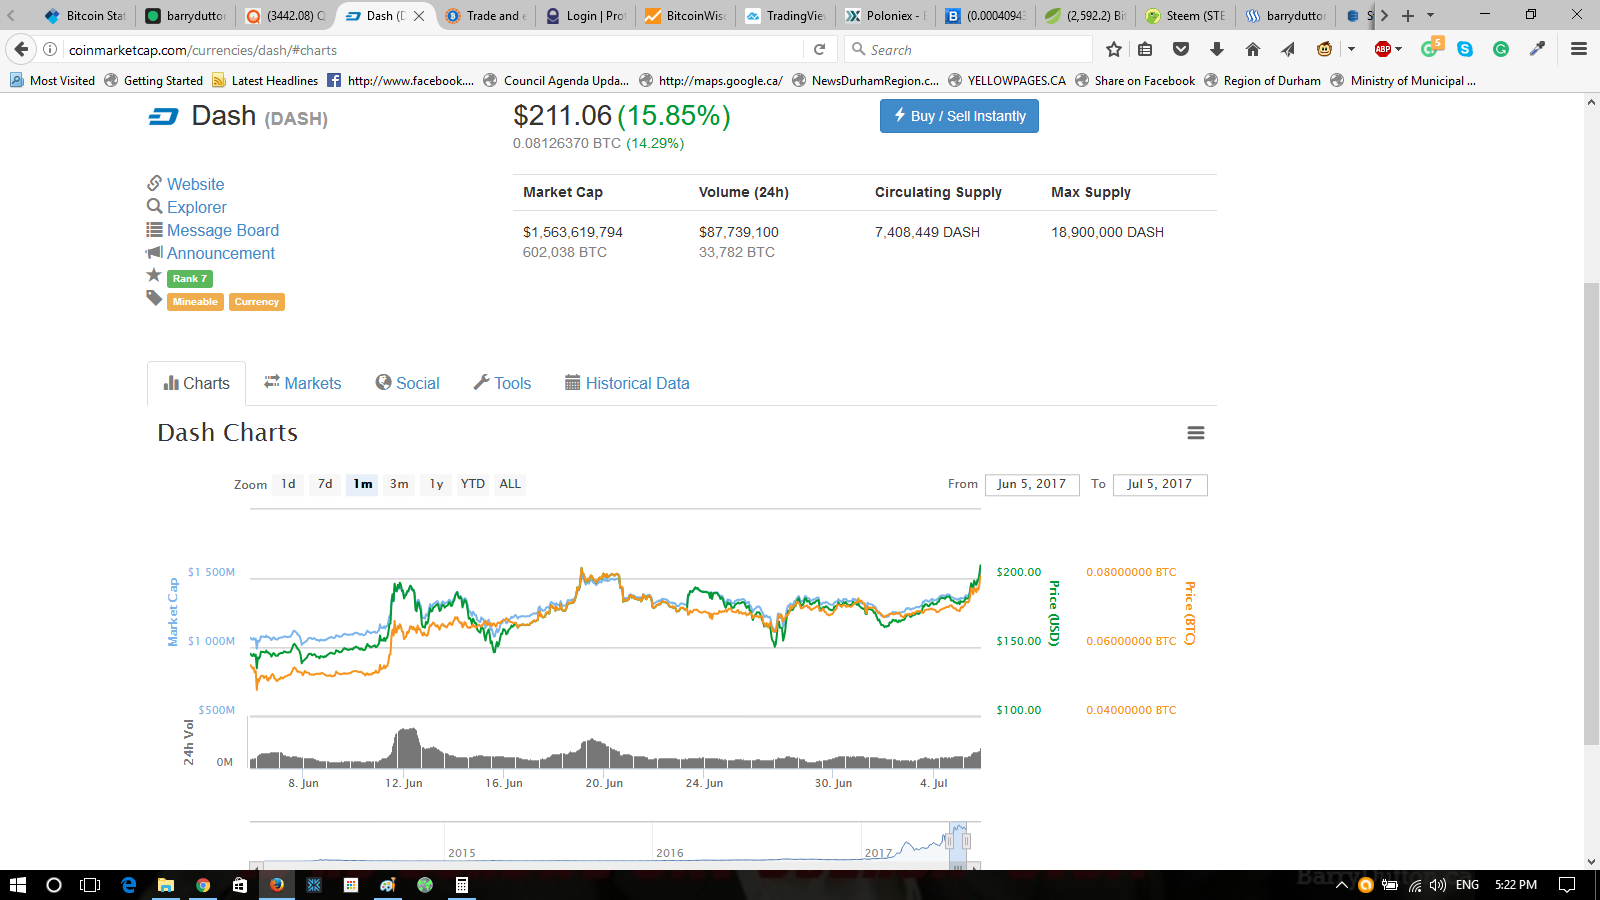This screenshot has width=1600, height=900.
Task: Set chart zoom to ALL
Action: tap(510, 484)
